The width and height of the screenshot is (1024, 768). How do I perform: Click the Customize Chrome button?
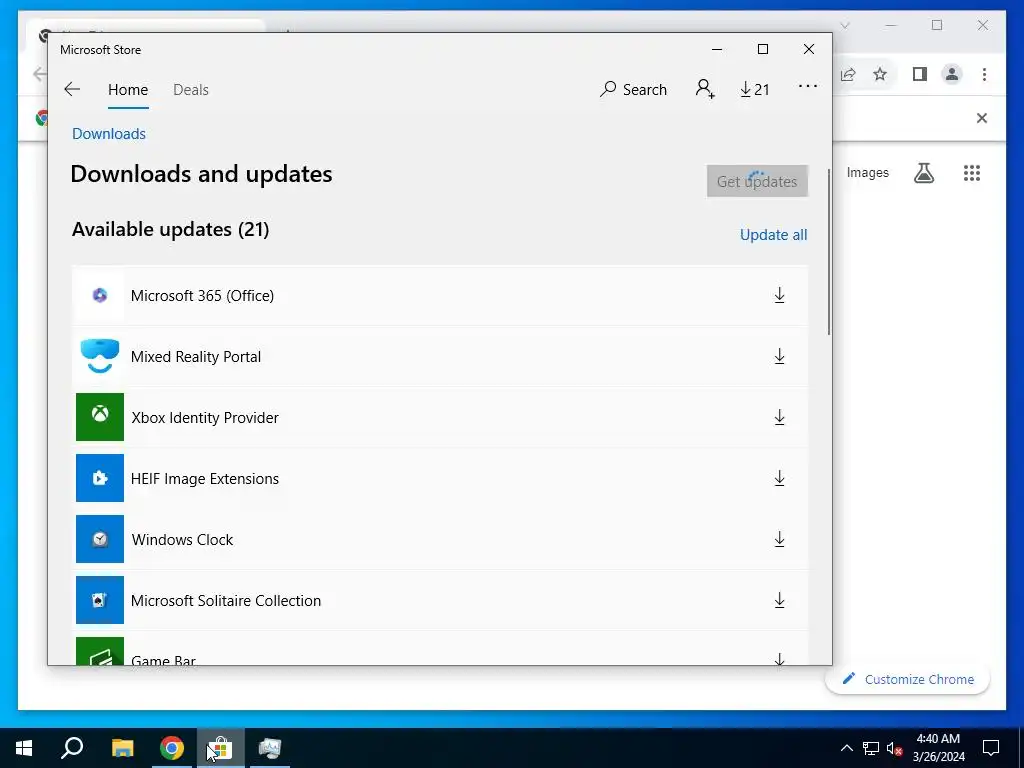[x=908, y=679]
